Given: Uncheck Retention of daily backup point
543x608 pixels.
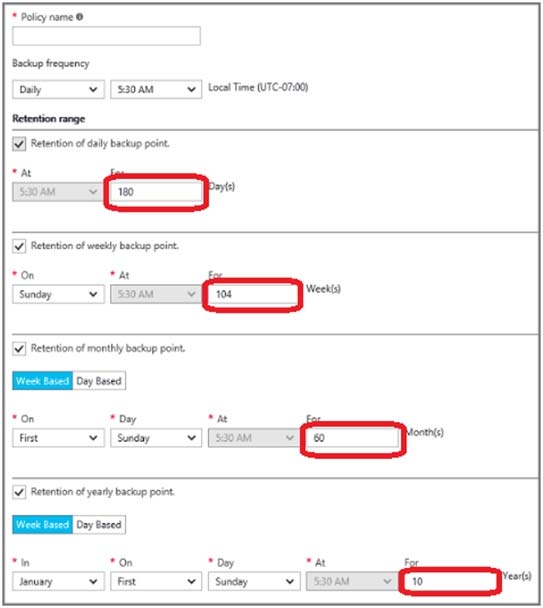Looking at the screenshot, I should click(19, 143).
